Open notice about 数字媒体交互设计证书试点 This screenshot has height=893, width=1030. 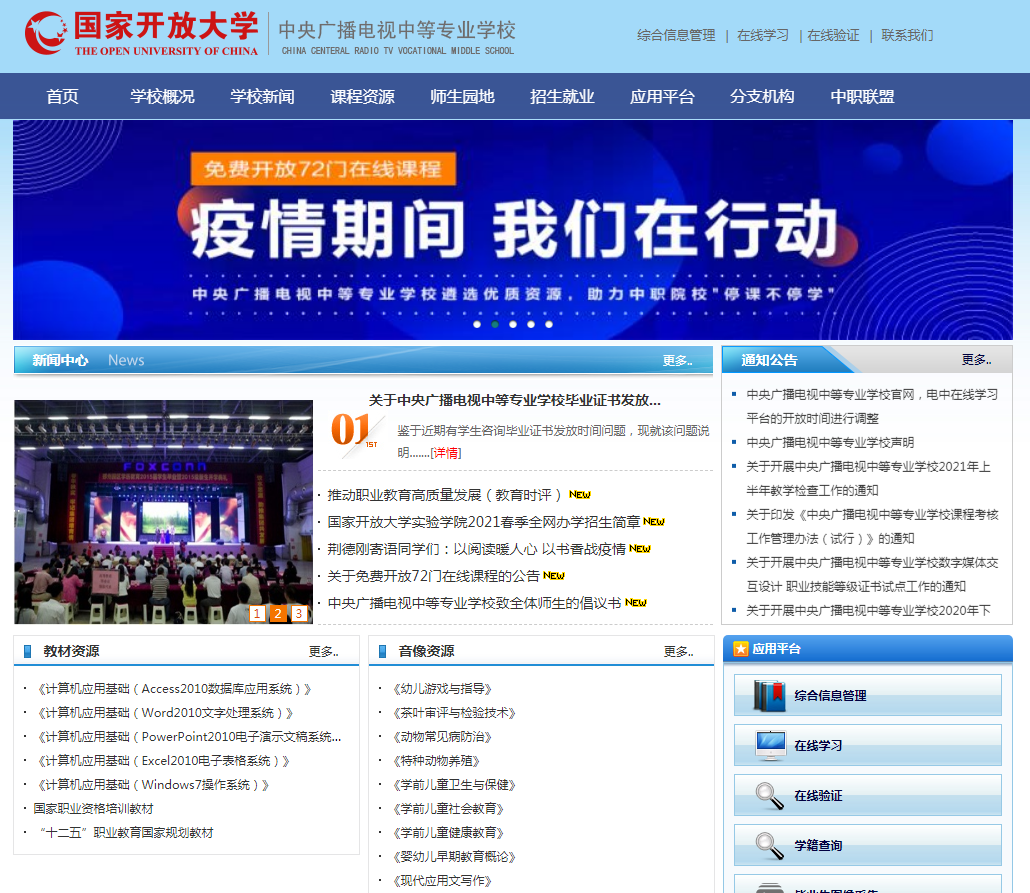click(x=872, y=574)
